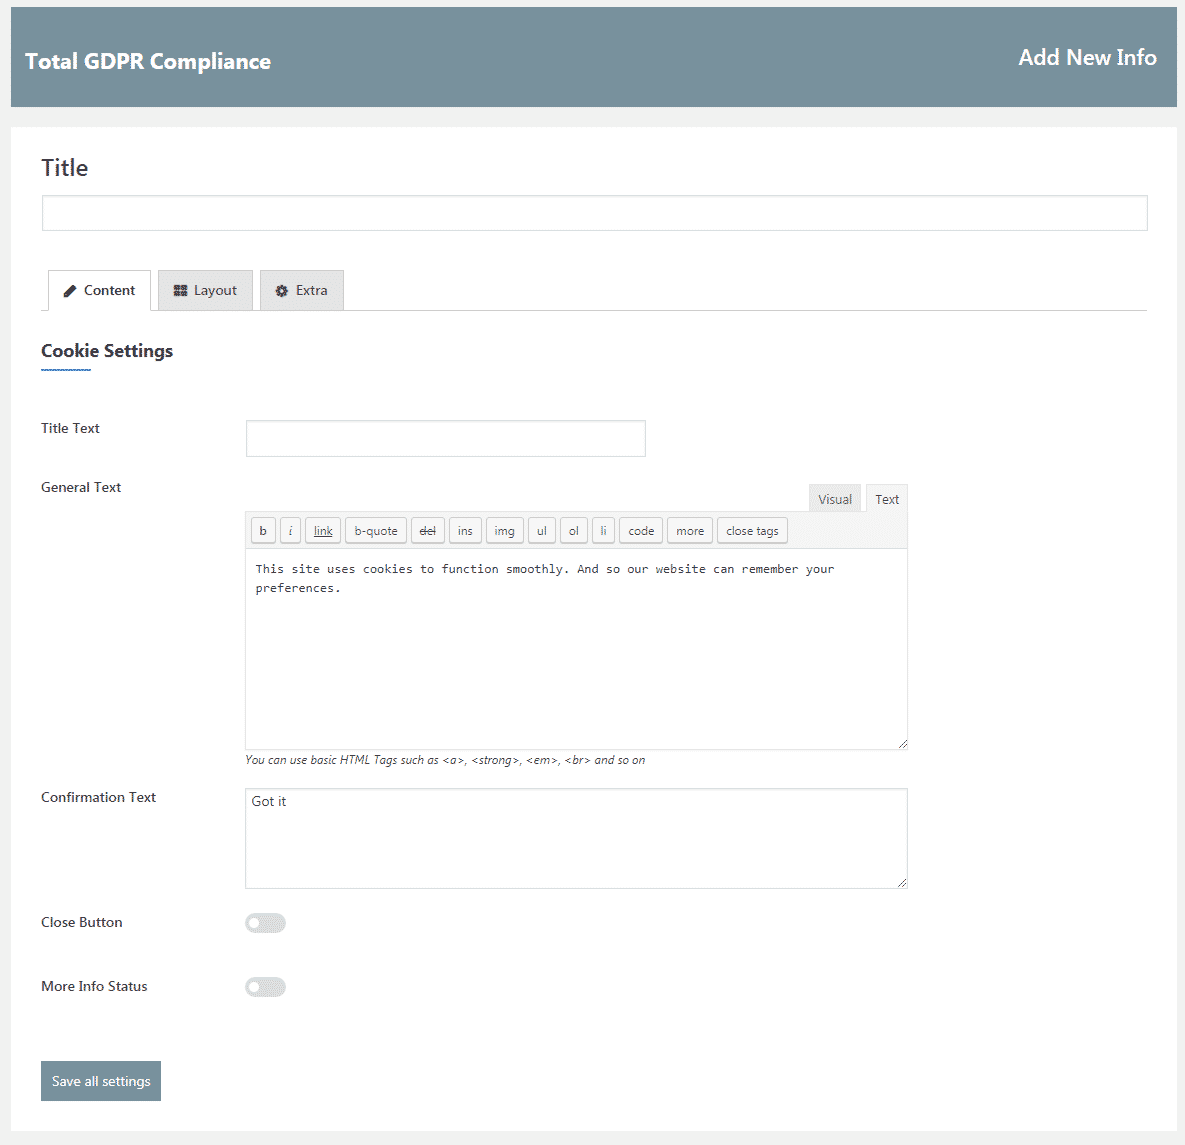Viewport: 1185px width, 1145px height.
Task: Turn on More Info Status toggle
Action: point(265,986)
